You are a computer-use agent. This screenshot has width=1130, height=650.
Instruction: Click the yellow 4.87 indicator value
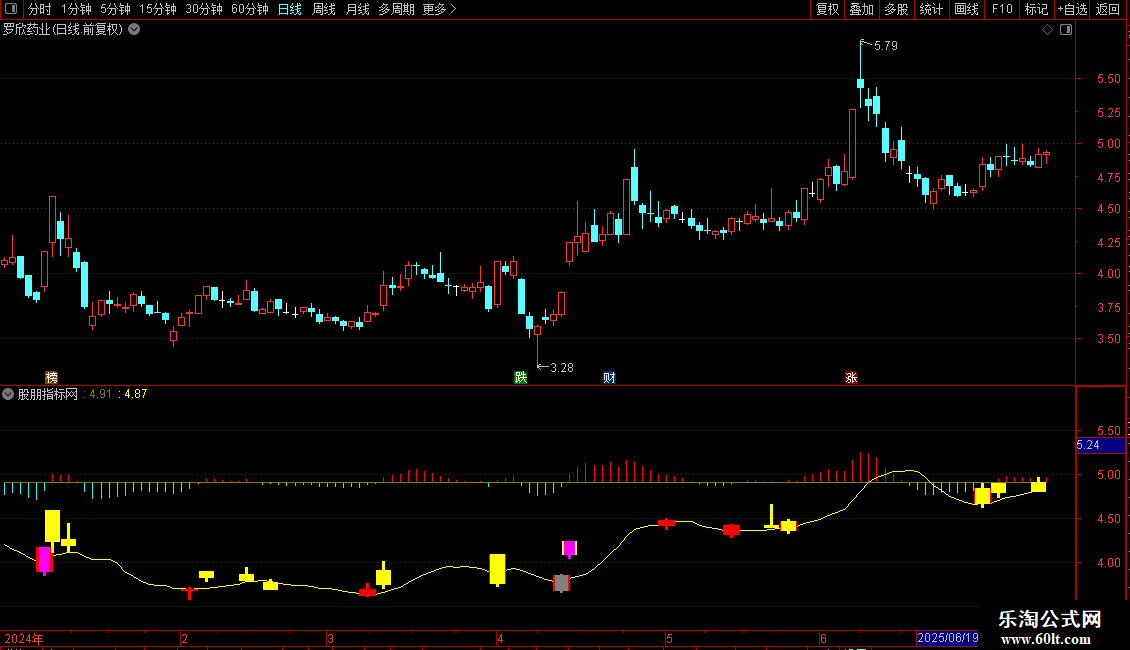pos(135,394)
